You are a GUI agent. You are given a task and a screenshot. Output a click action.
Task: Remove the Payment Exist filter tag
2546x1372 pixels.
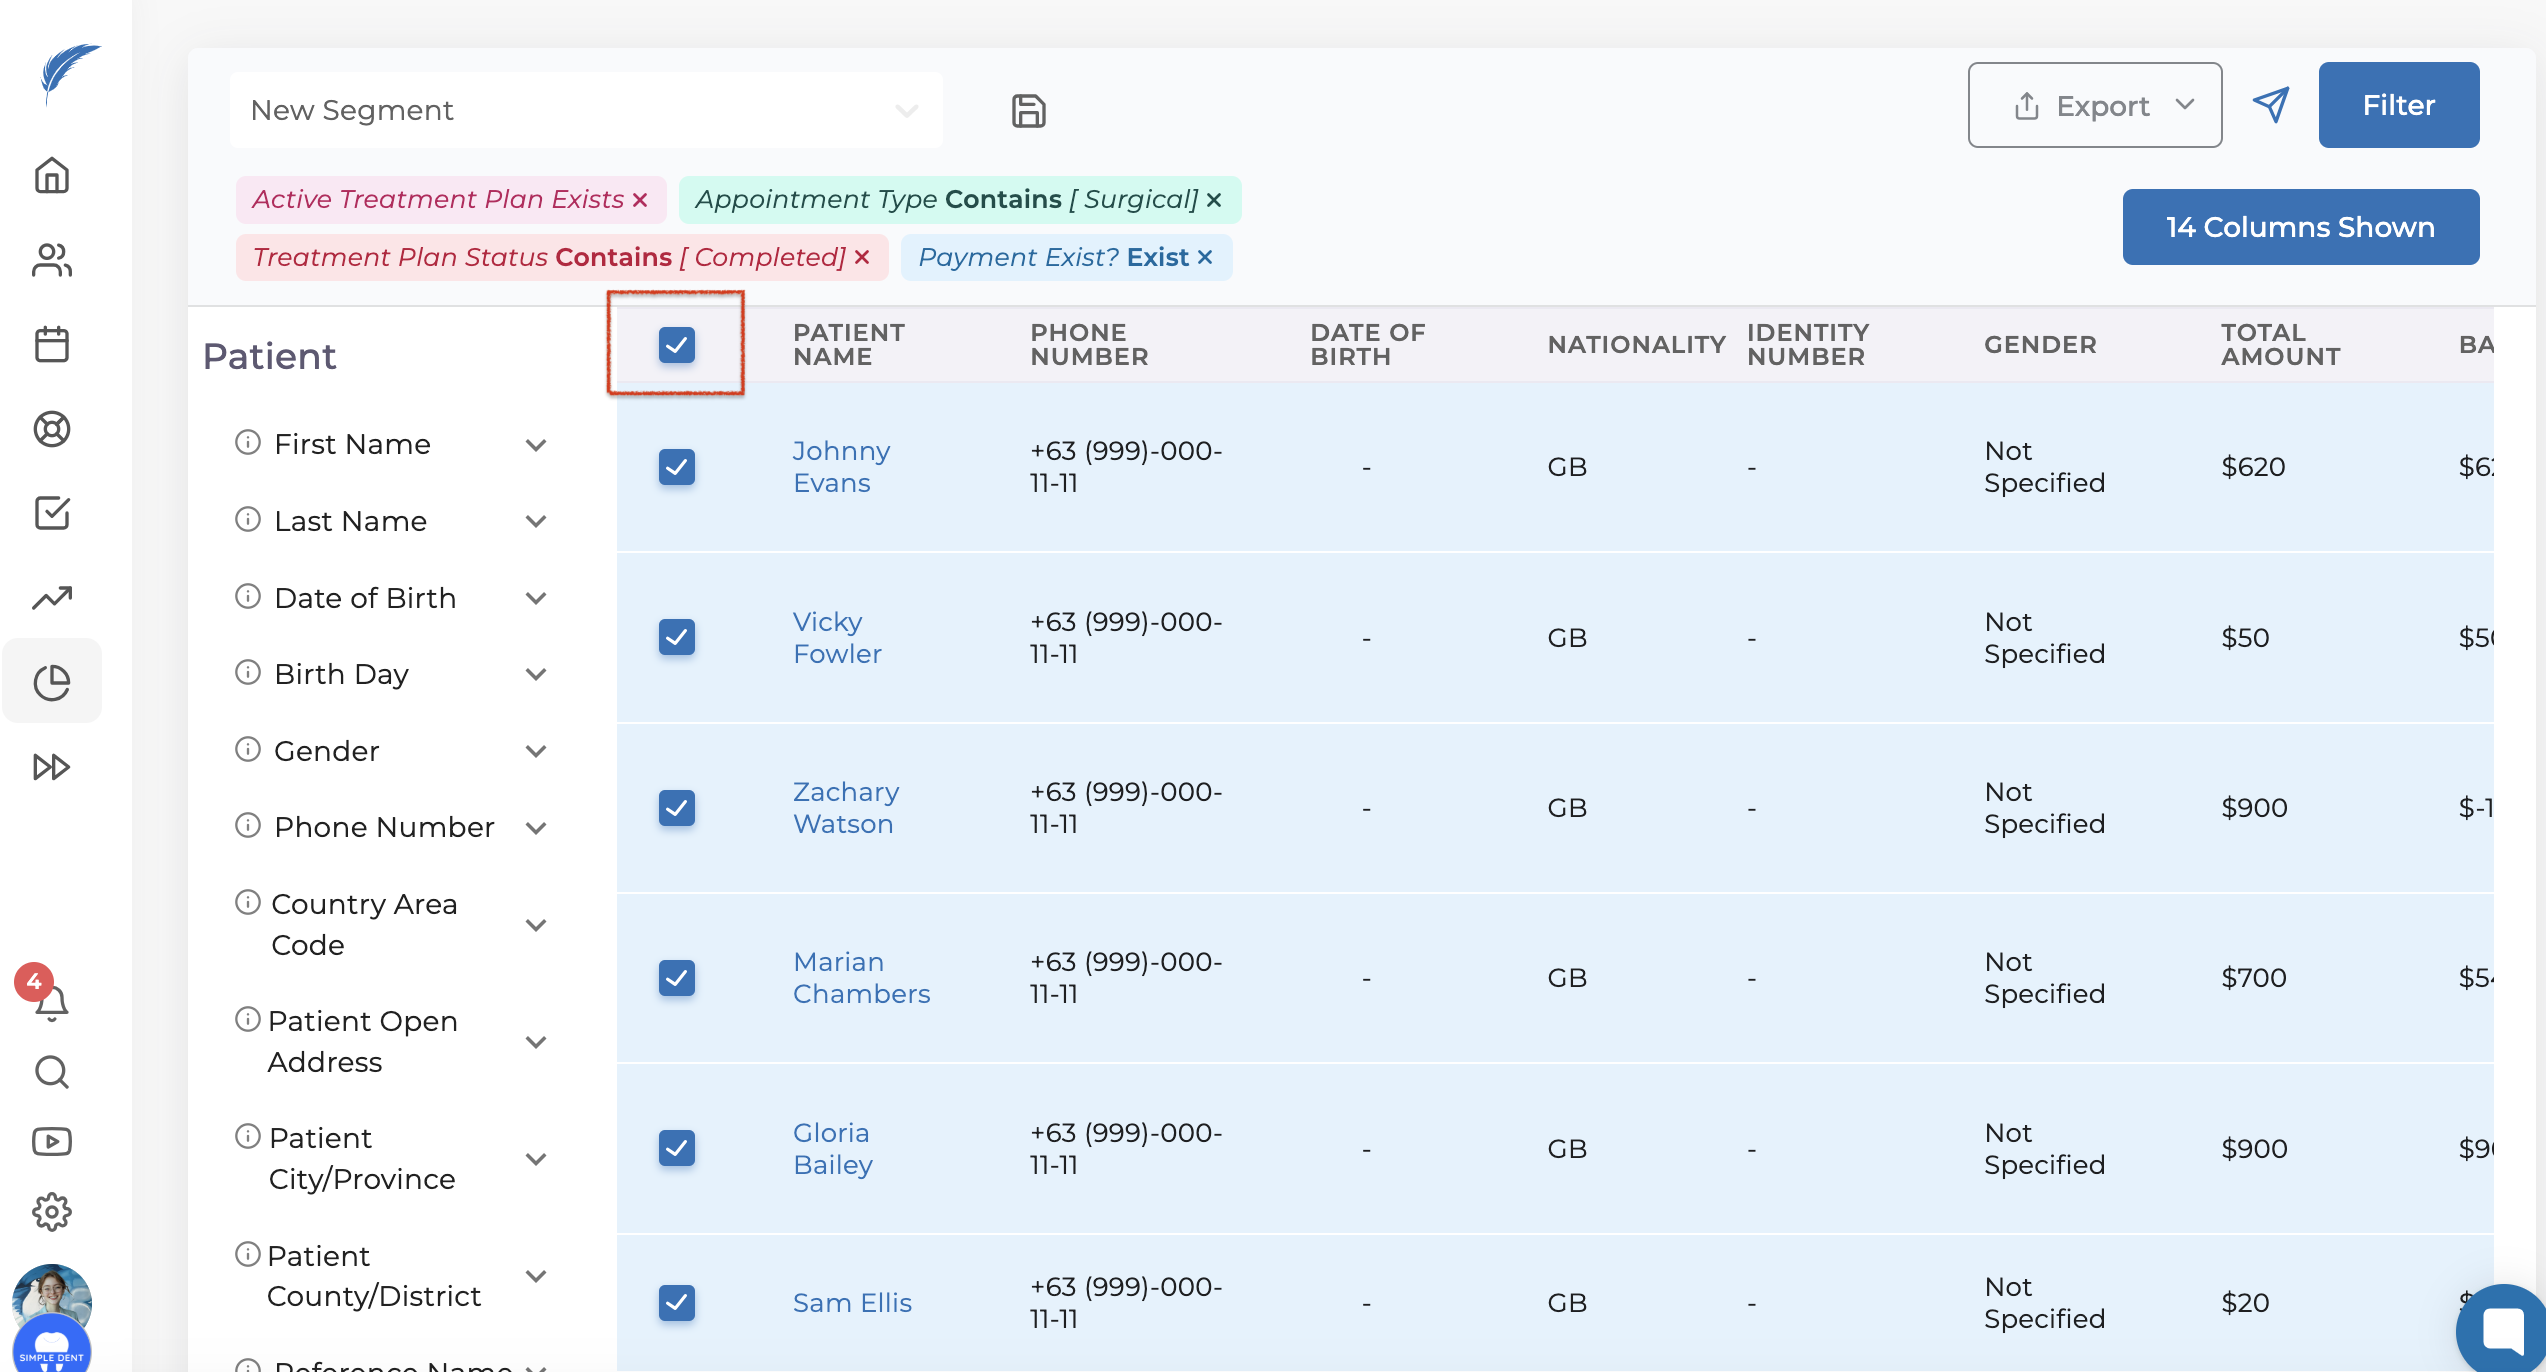coord(1205,258)
